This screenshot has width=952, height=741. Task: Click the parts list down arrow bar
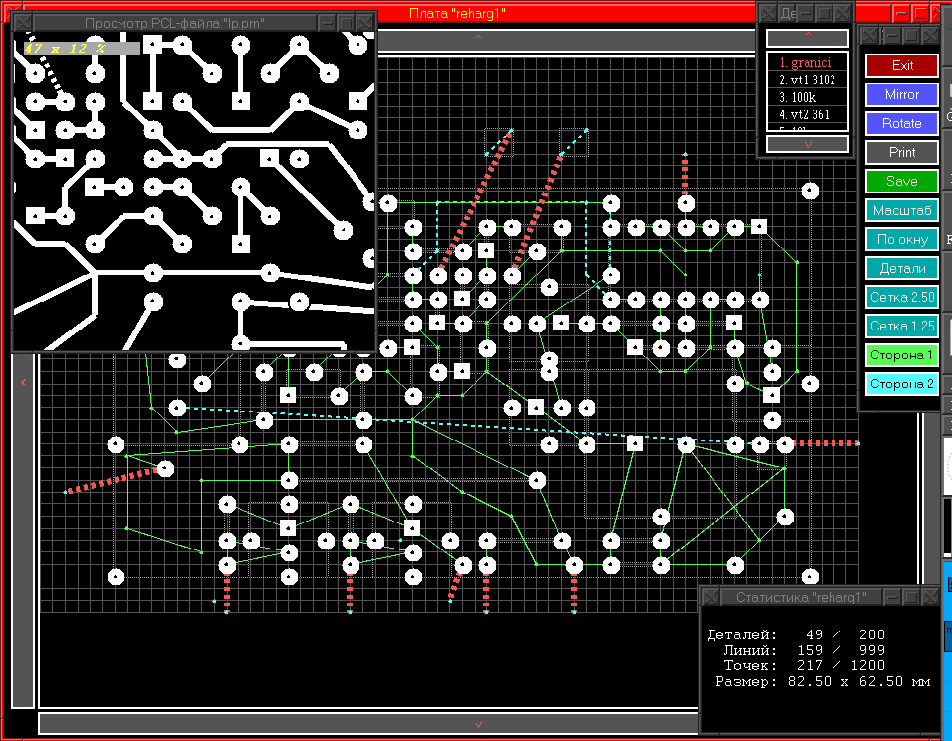point(807,144)
